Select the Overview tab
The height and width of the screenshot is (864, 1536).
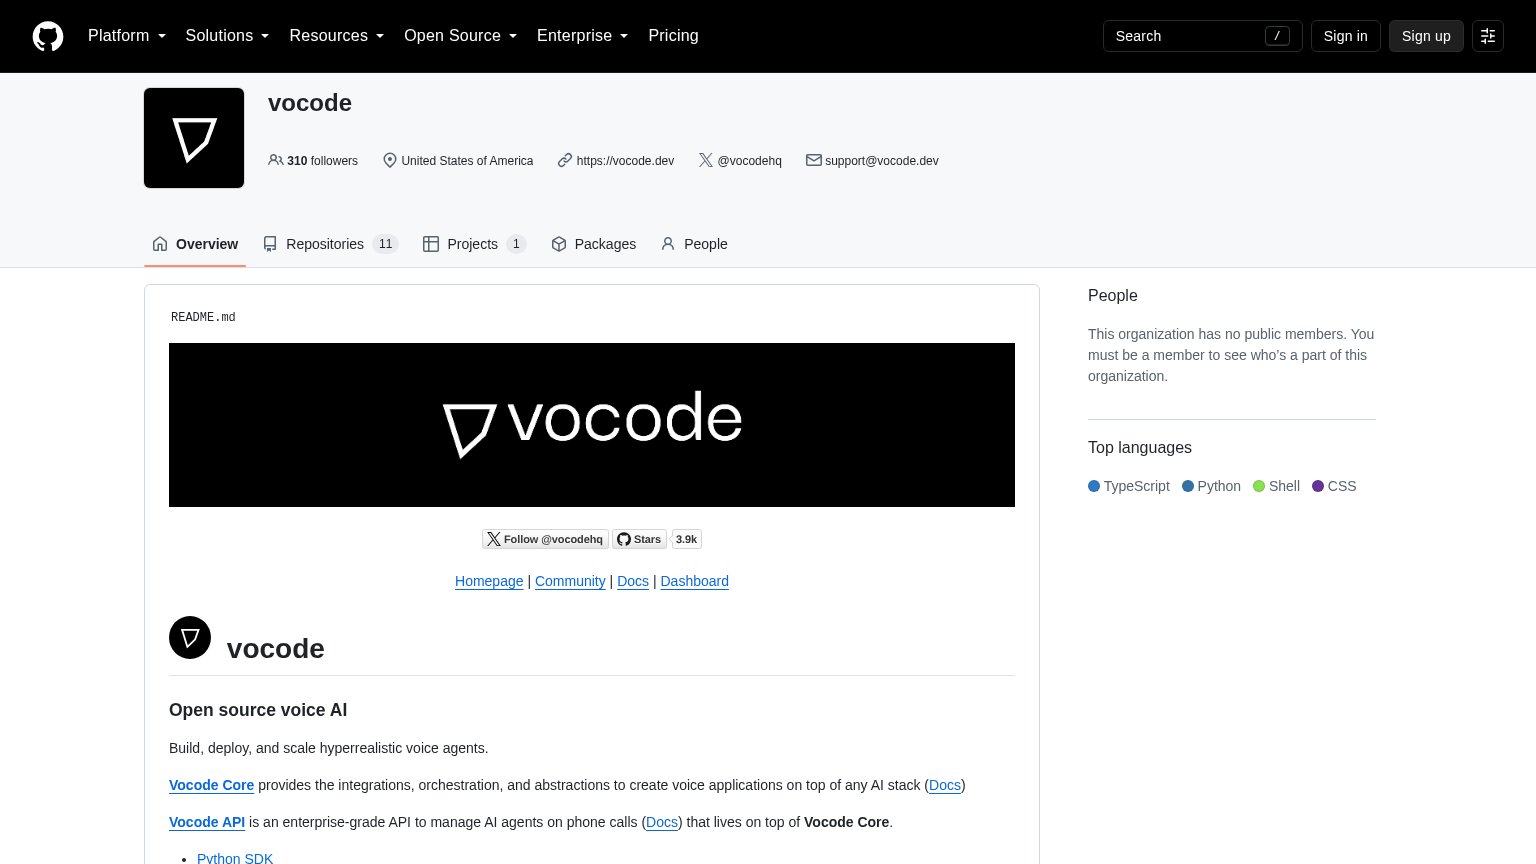(195, 244)
